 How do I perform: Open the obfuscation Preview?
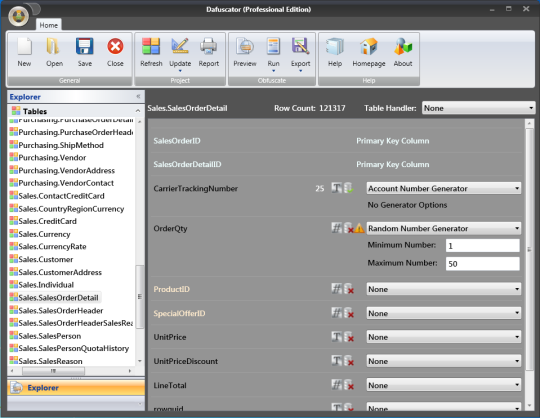pos(245,46)
